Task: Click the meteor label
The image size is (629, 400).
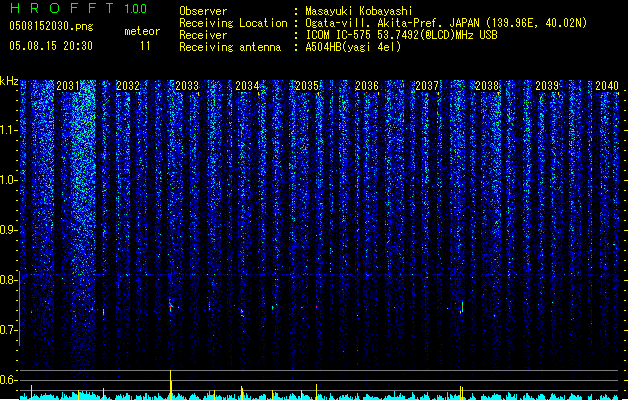Action: click(142, 31)
